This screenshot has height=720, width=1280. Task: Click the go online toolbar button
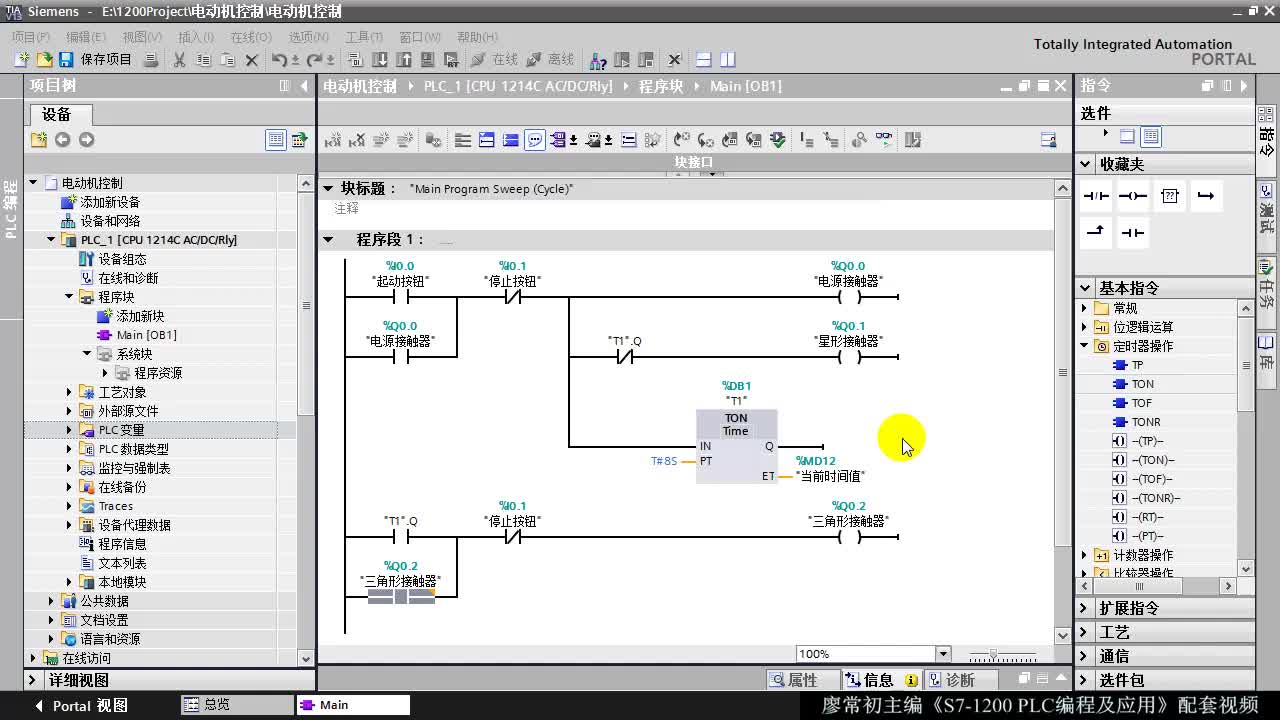(495, 60)
